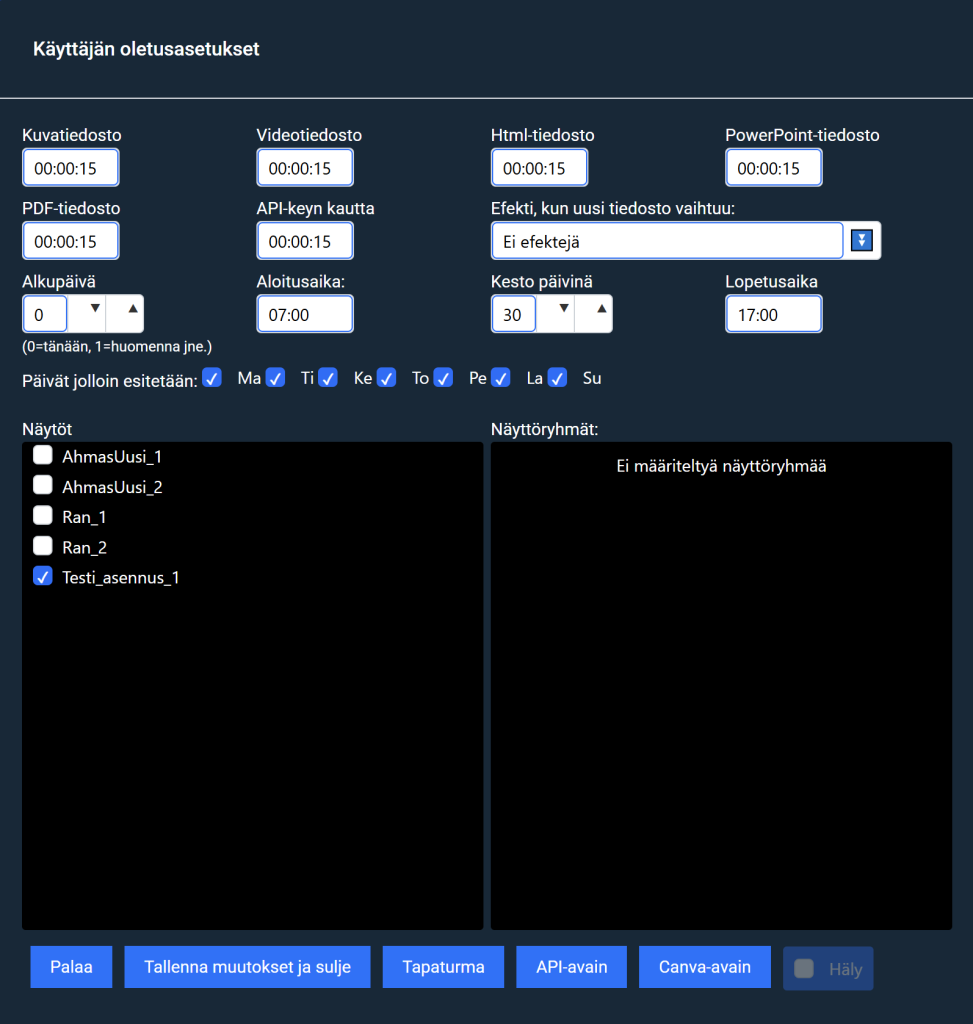Uncheck the Testi_asennus_1 display checkbox
Screen dimensions: 973x1024
[x=43, y=576]
